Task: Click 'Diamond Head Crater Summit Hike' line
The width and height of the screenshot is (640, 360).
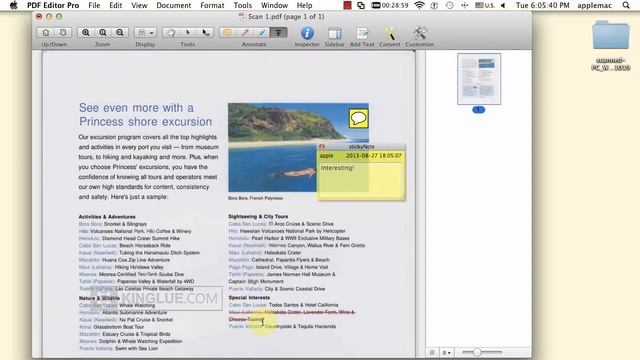Action: pyautogui.click(x=141, y=238)
